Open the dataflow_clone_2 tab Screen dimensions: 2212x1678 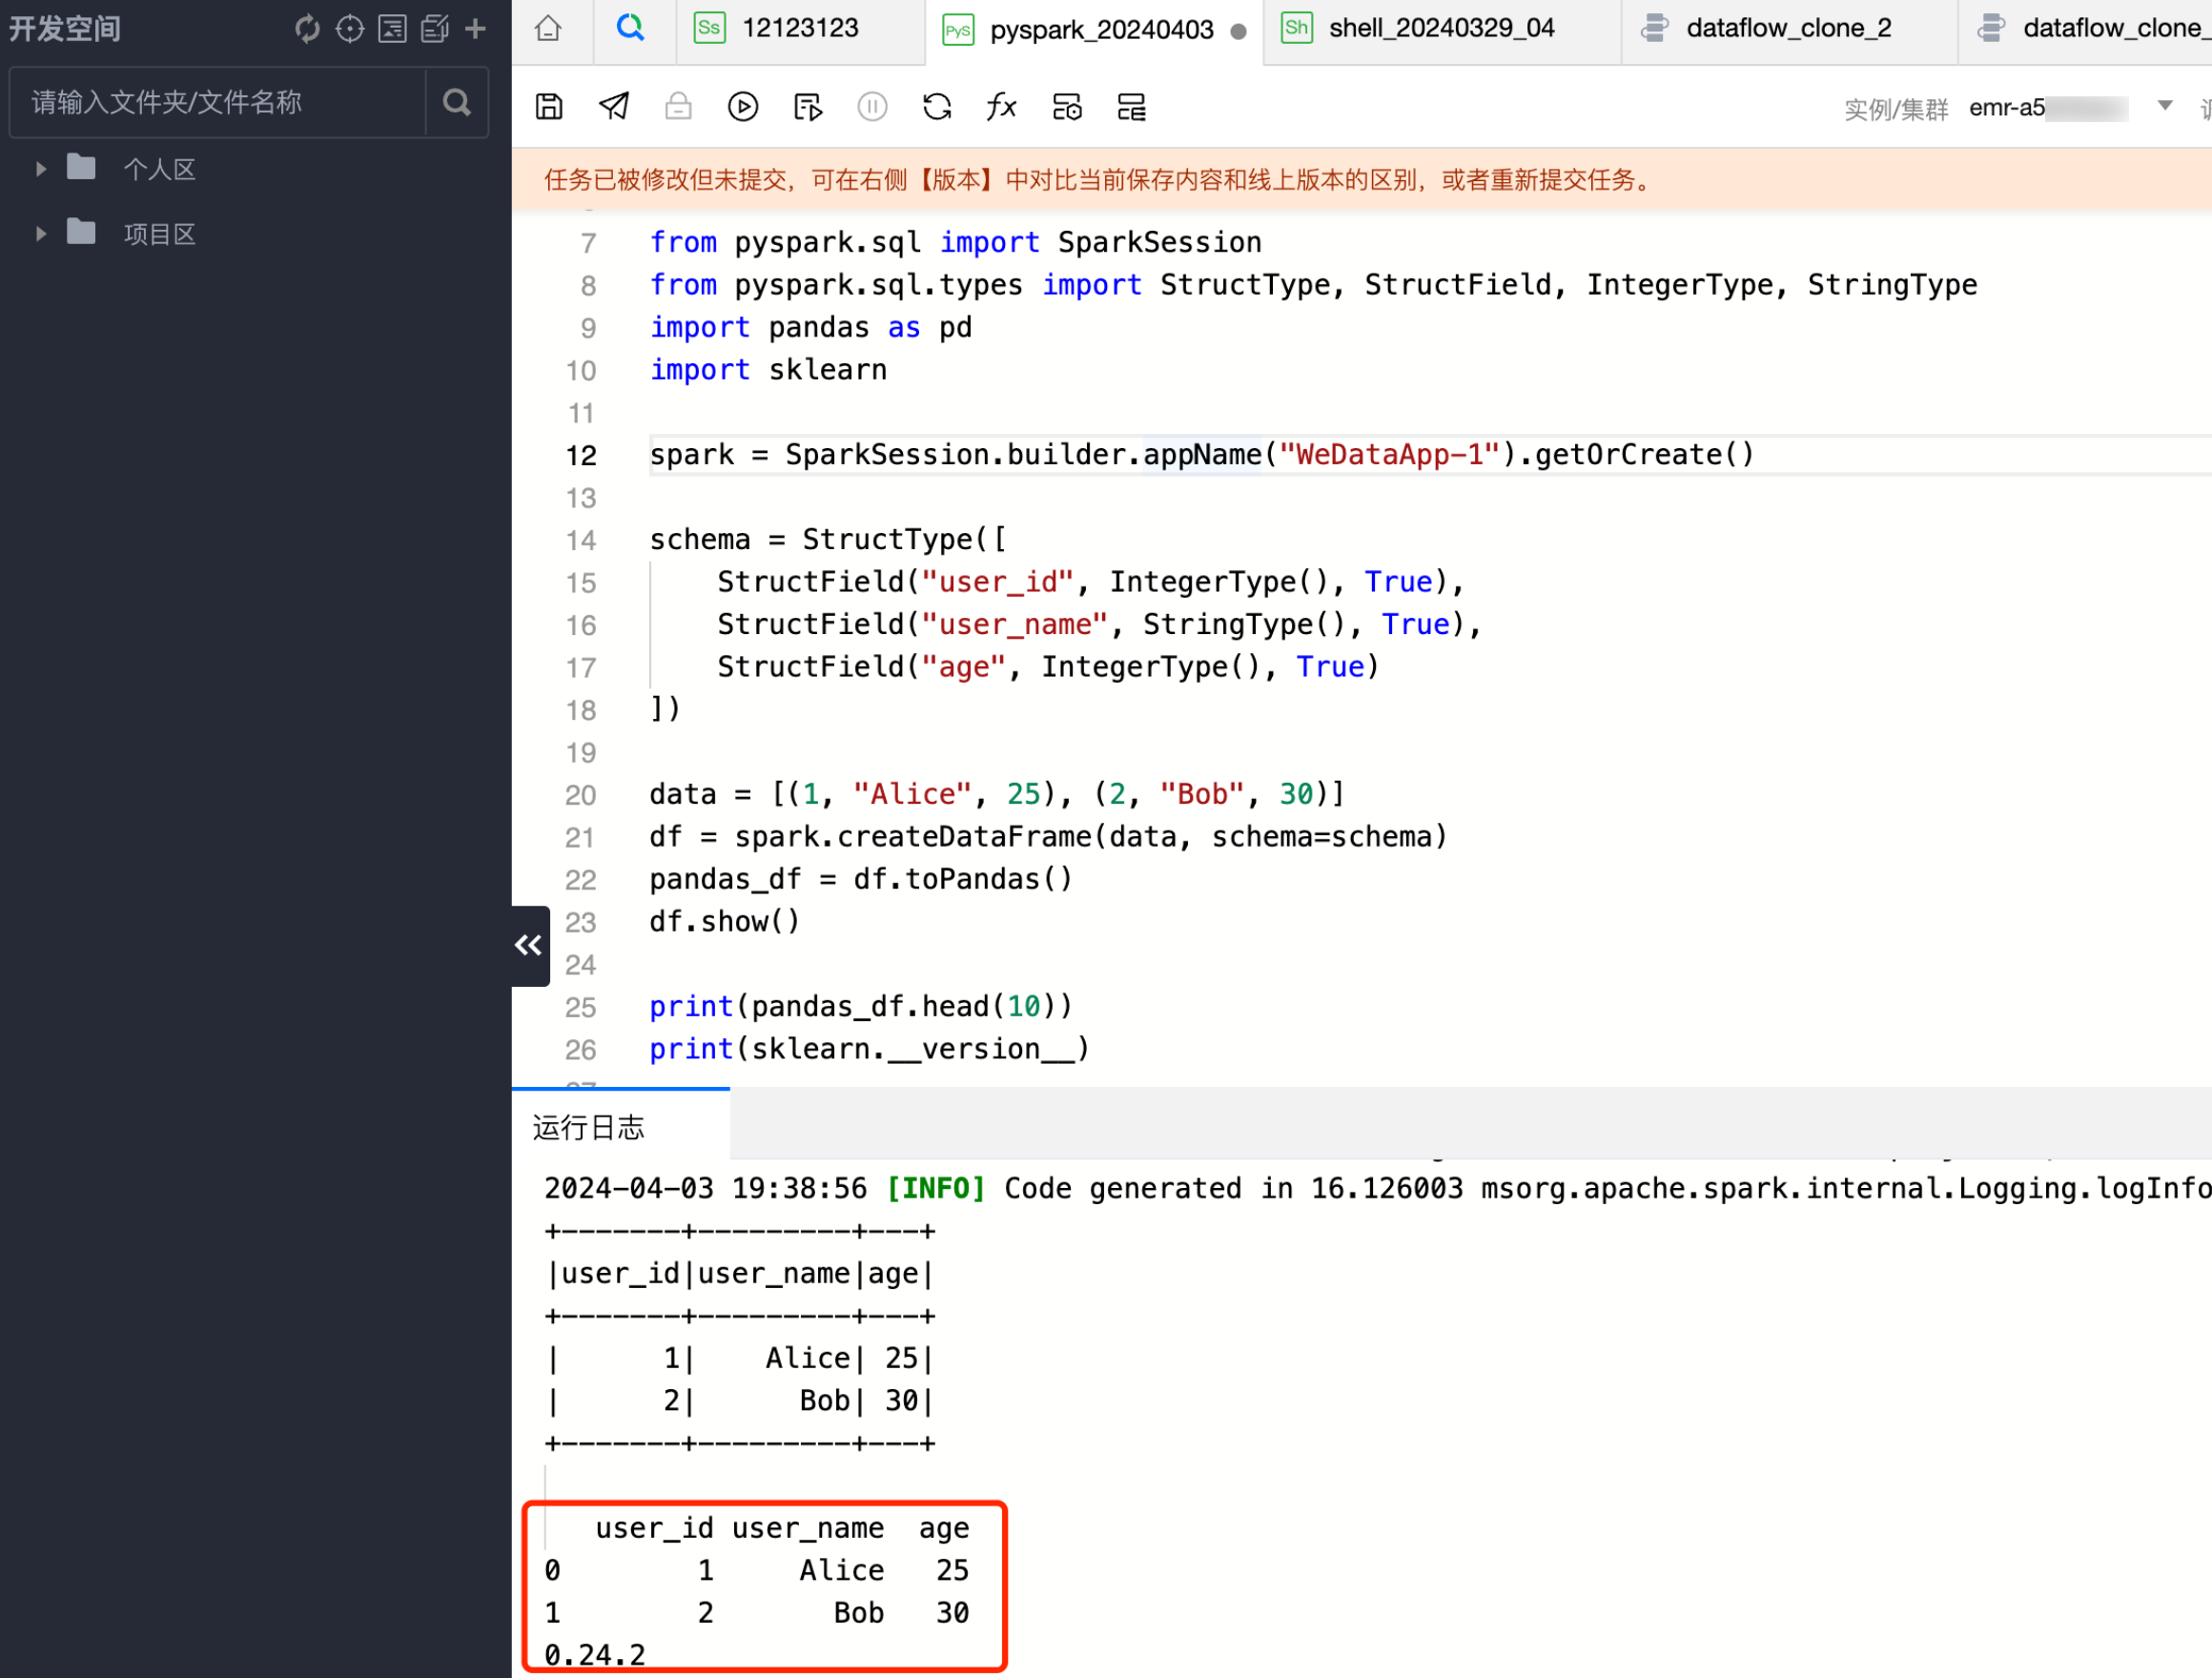coord(1787,29)
